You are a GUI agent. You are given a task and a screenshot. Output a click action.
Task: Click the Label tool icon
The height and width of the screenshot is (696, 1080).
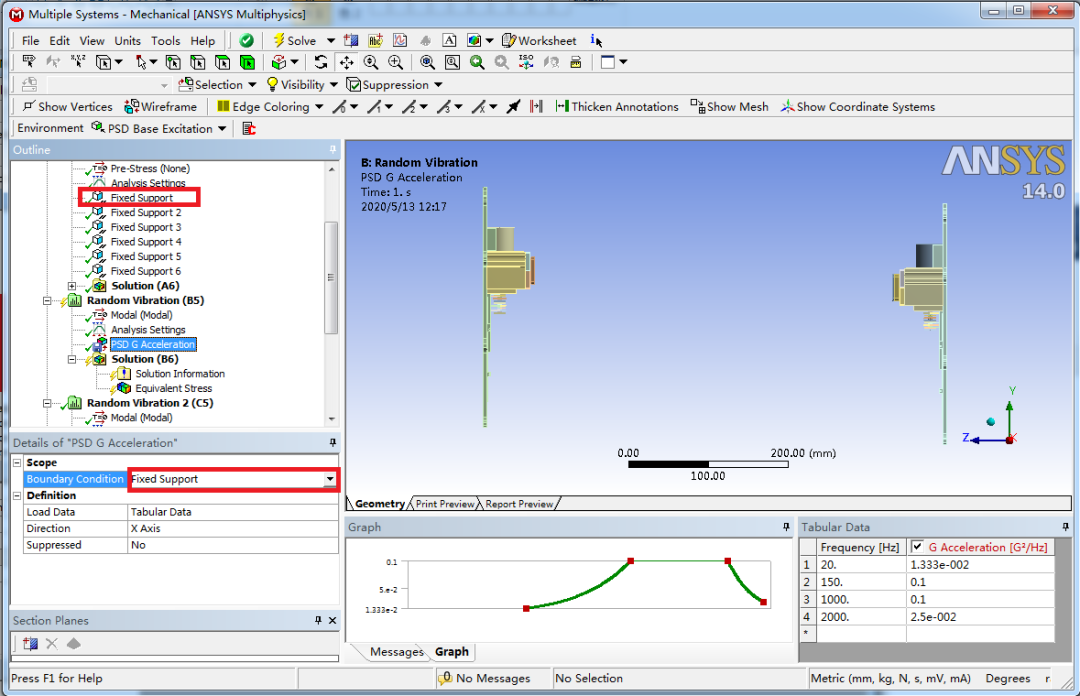point(28,62)
